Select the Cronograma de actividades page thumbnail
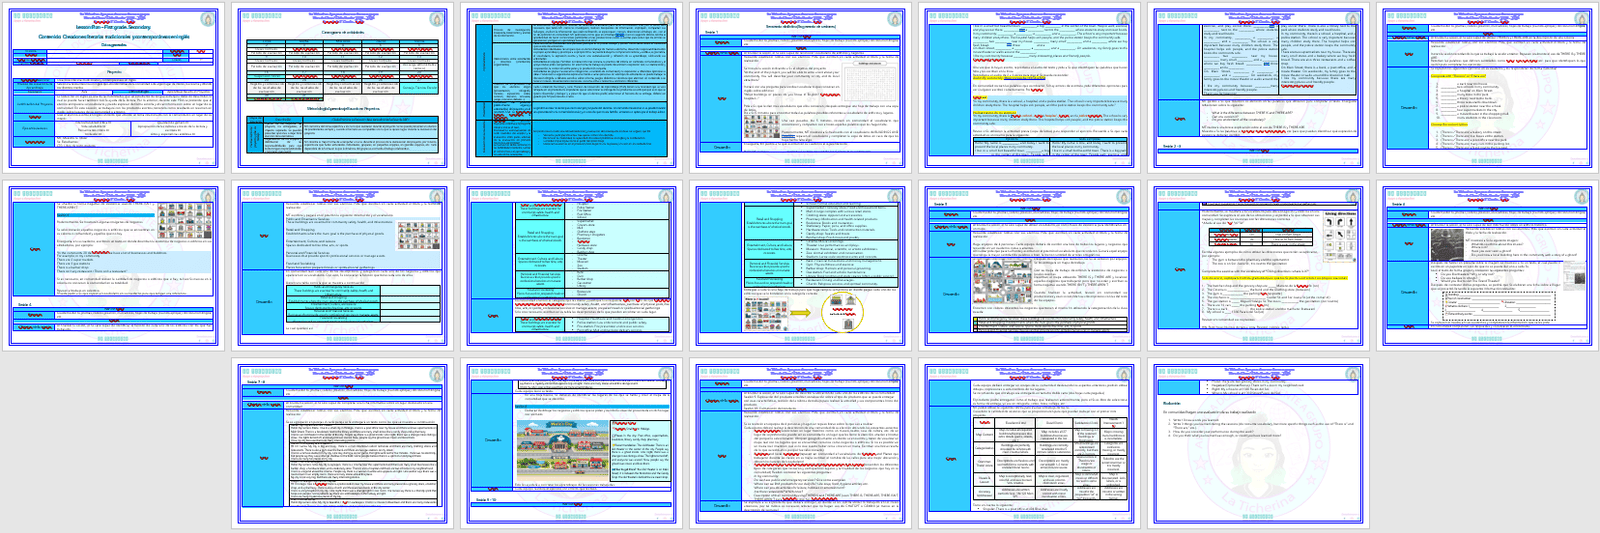This screenshot has width=1600, height=533. point(343,87)
